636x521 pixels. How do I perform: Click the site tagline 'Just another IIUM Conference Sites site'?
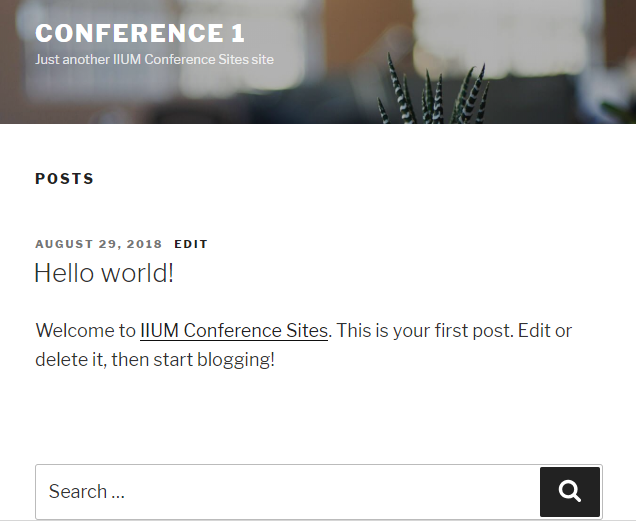click(x=154, y=59)
